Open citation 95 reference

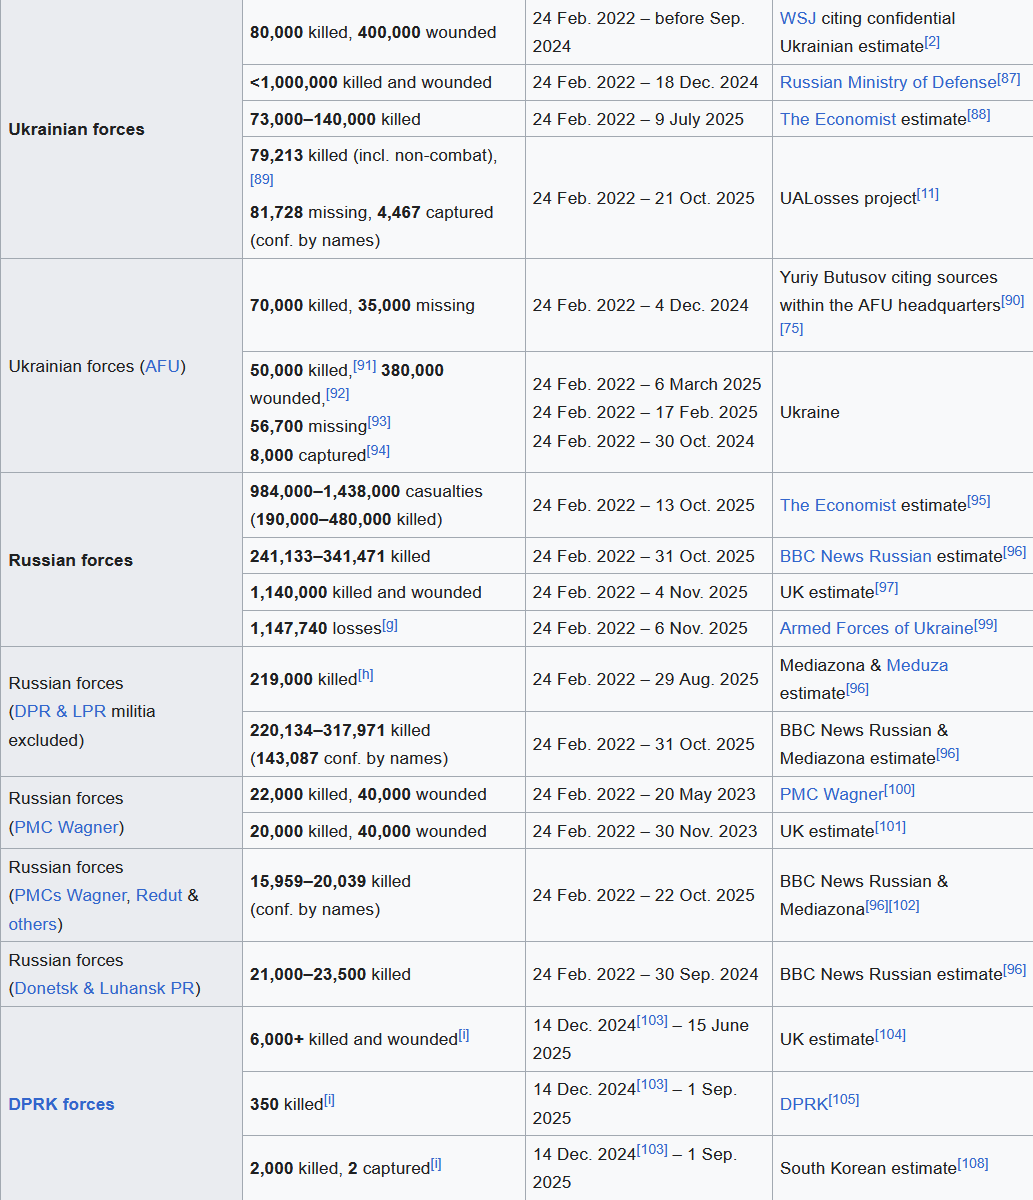pos(979,501)
